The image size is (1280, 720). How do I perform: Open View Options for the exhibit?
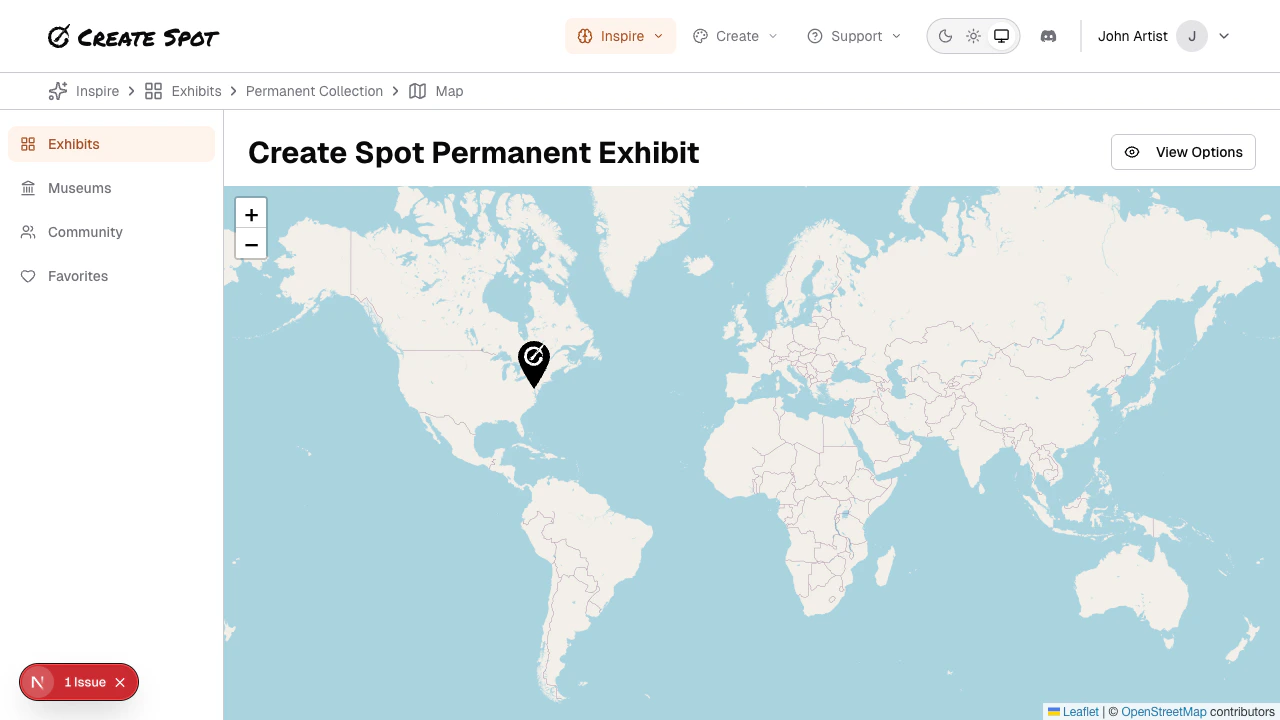coord(1183,152)
